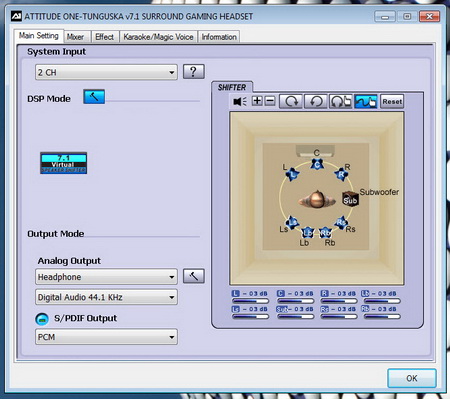
Task: Open the Digital Audio 44.1 KHz dropdown
Action: [x=106, y=297]
